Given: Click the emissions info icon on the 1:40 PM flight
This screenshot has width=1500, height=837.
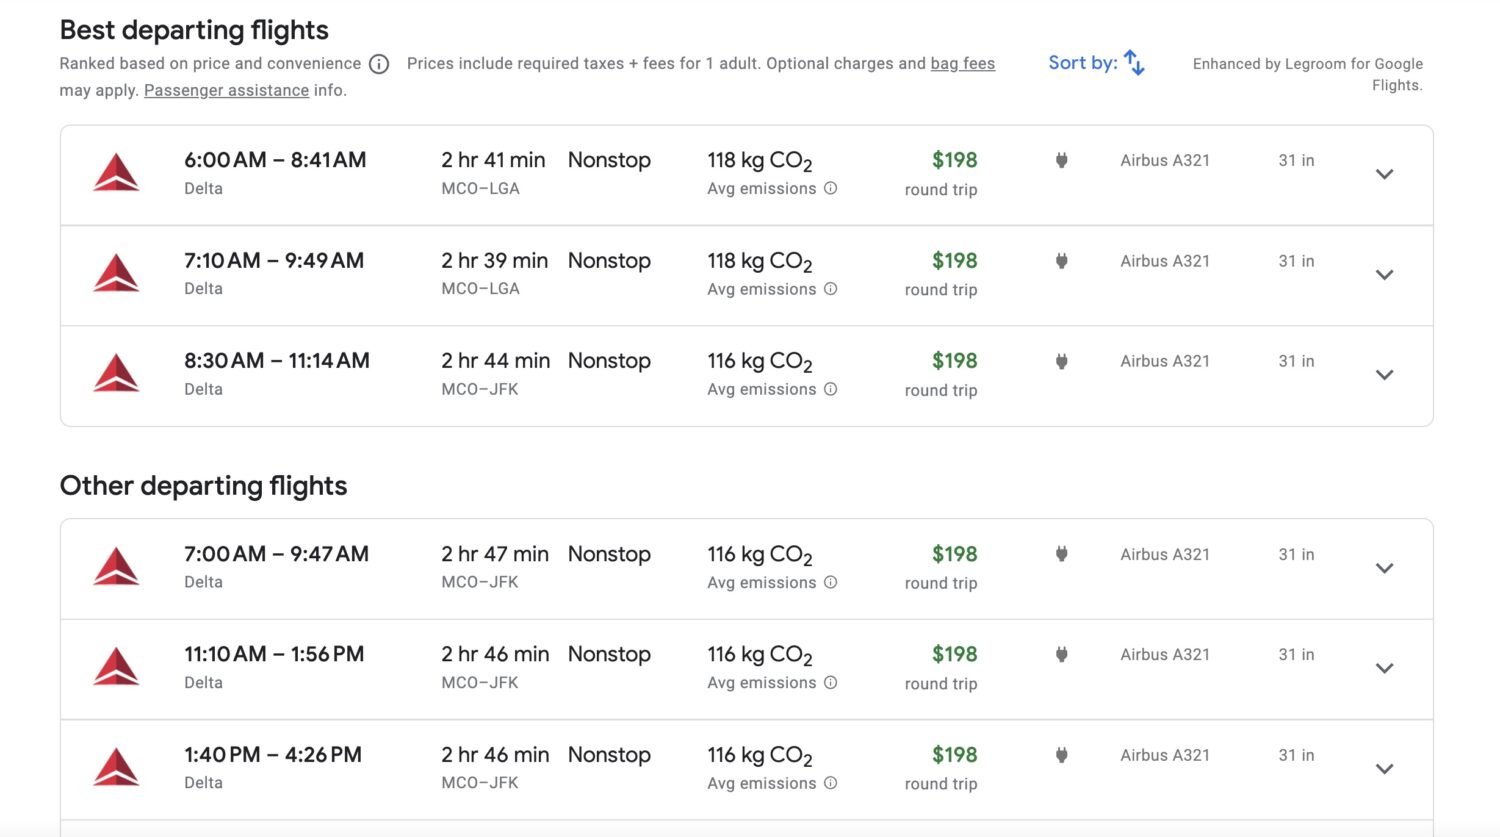Looking at the screenshot, I should [x=831, y=783].
